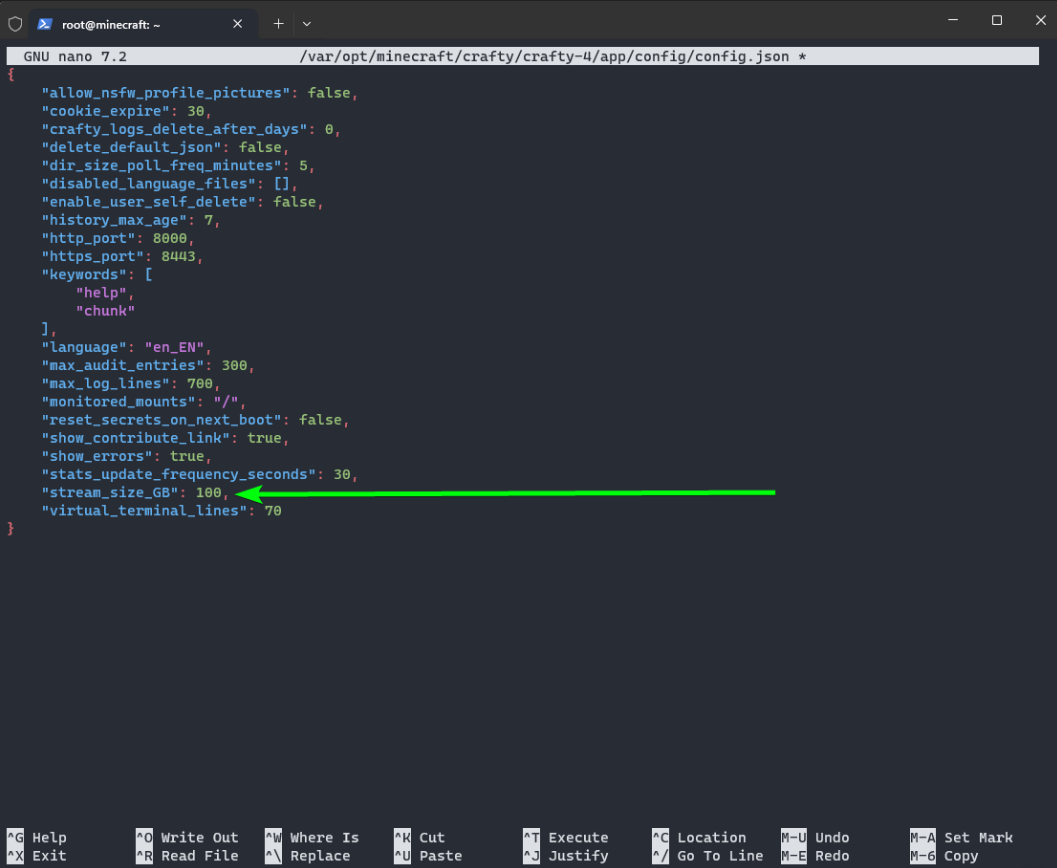Maximize the terminal window
Screen dimensions: 1057x868
pyautogui.click(x=997, y=21)
